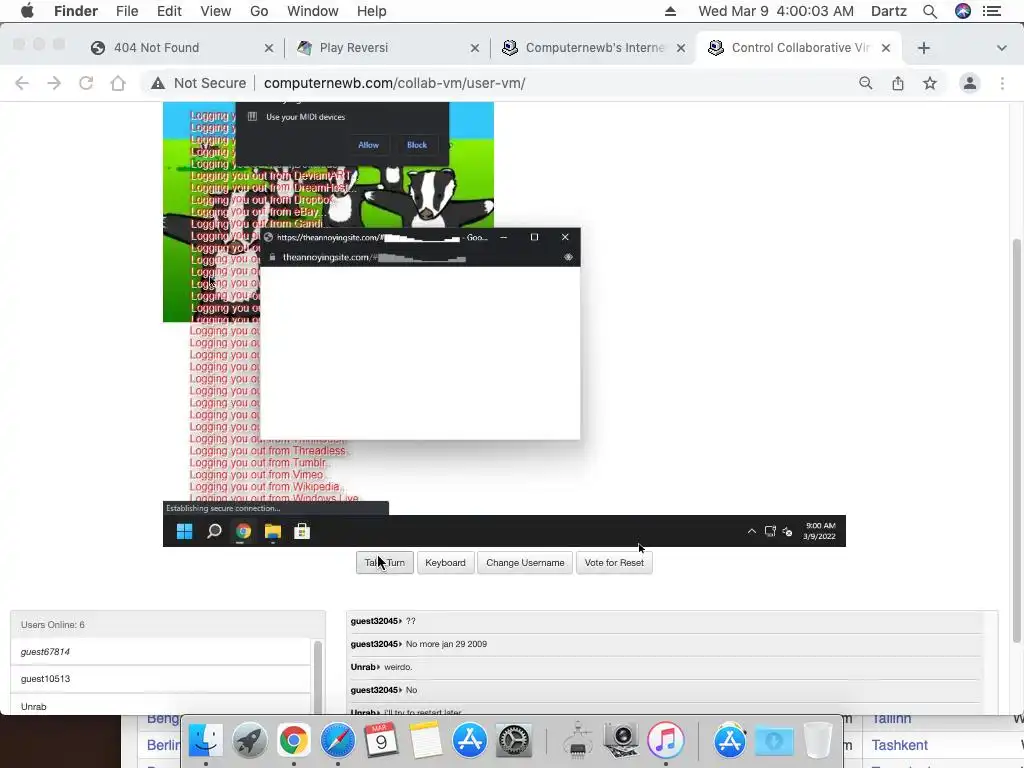This screenshot has height=768, width=1024.
Task: Select user guest10513 in users list
Action: 161,679
